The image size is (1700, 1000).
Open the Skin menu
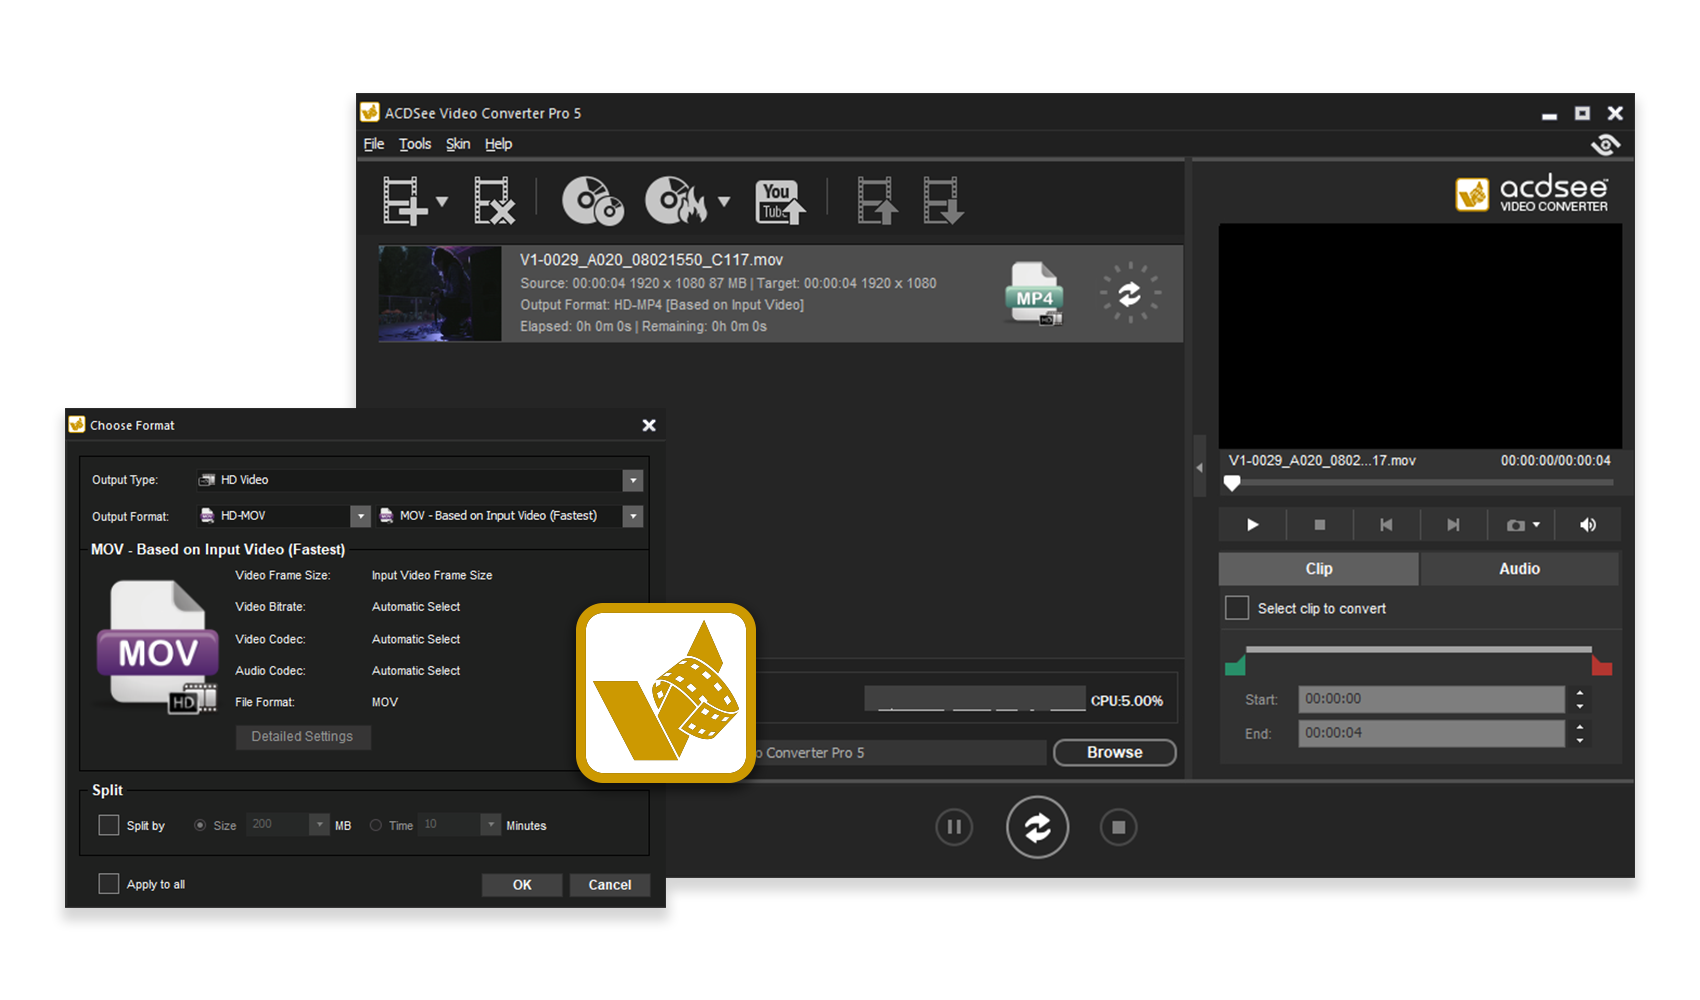[458, 144]
